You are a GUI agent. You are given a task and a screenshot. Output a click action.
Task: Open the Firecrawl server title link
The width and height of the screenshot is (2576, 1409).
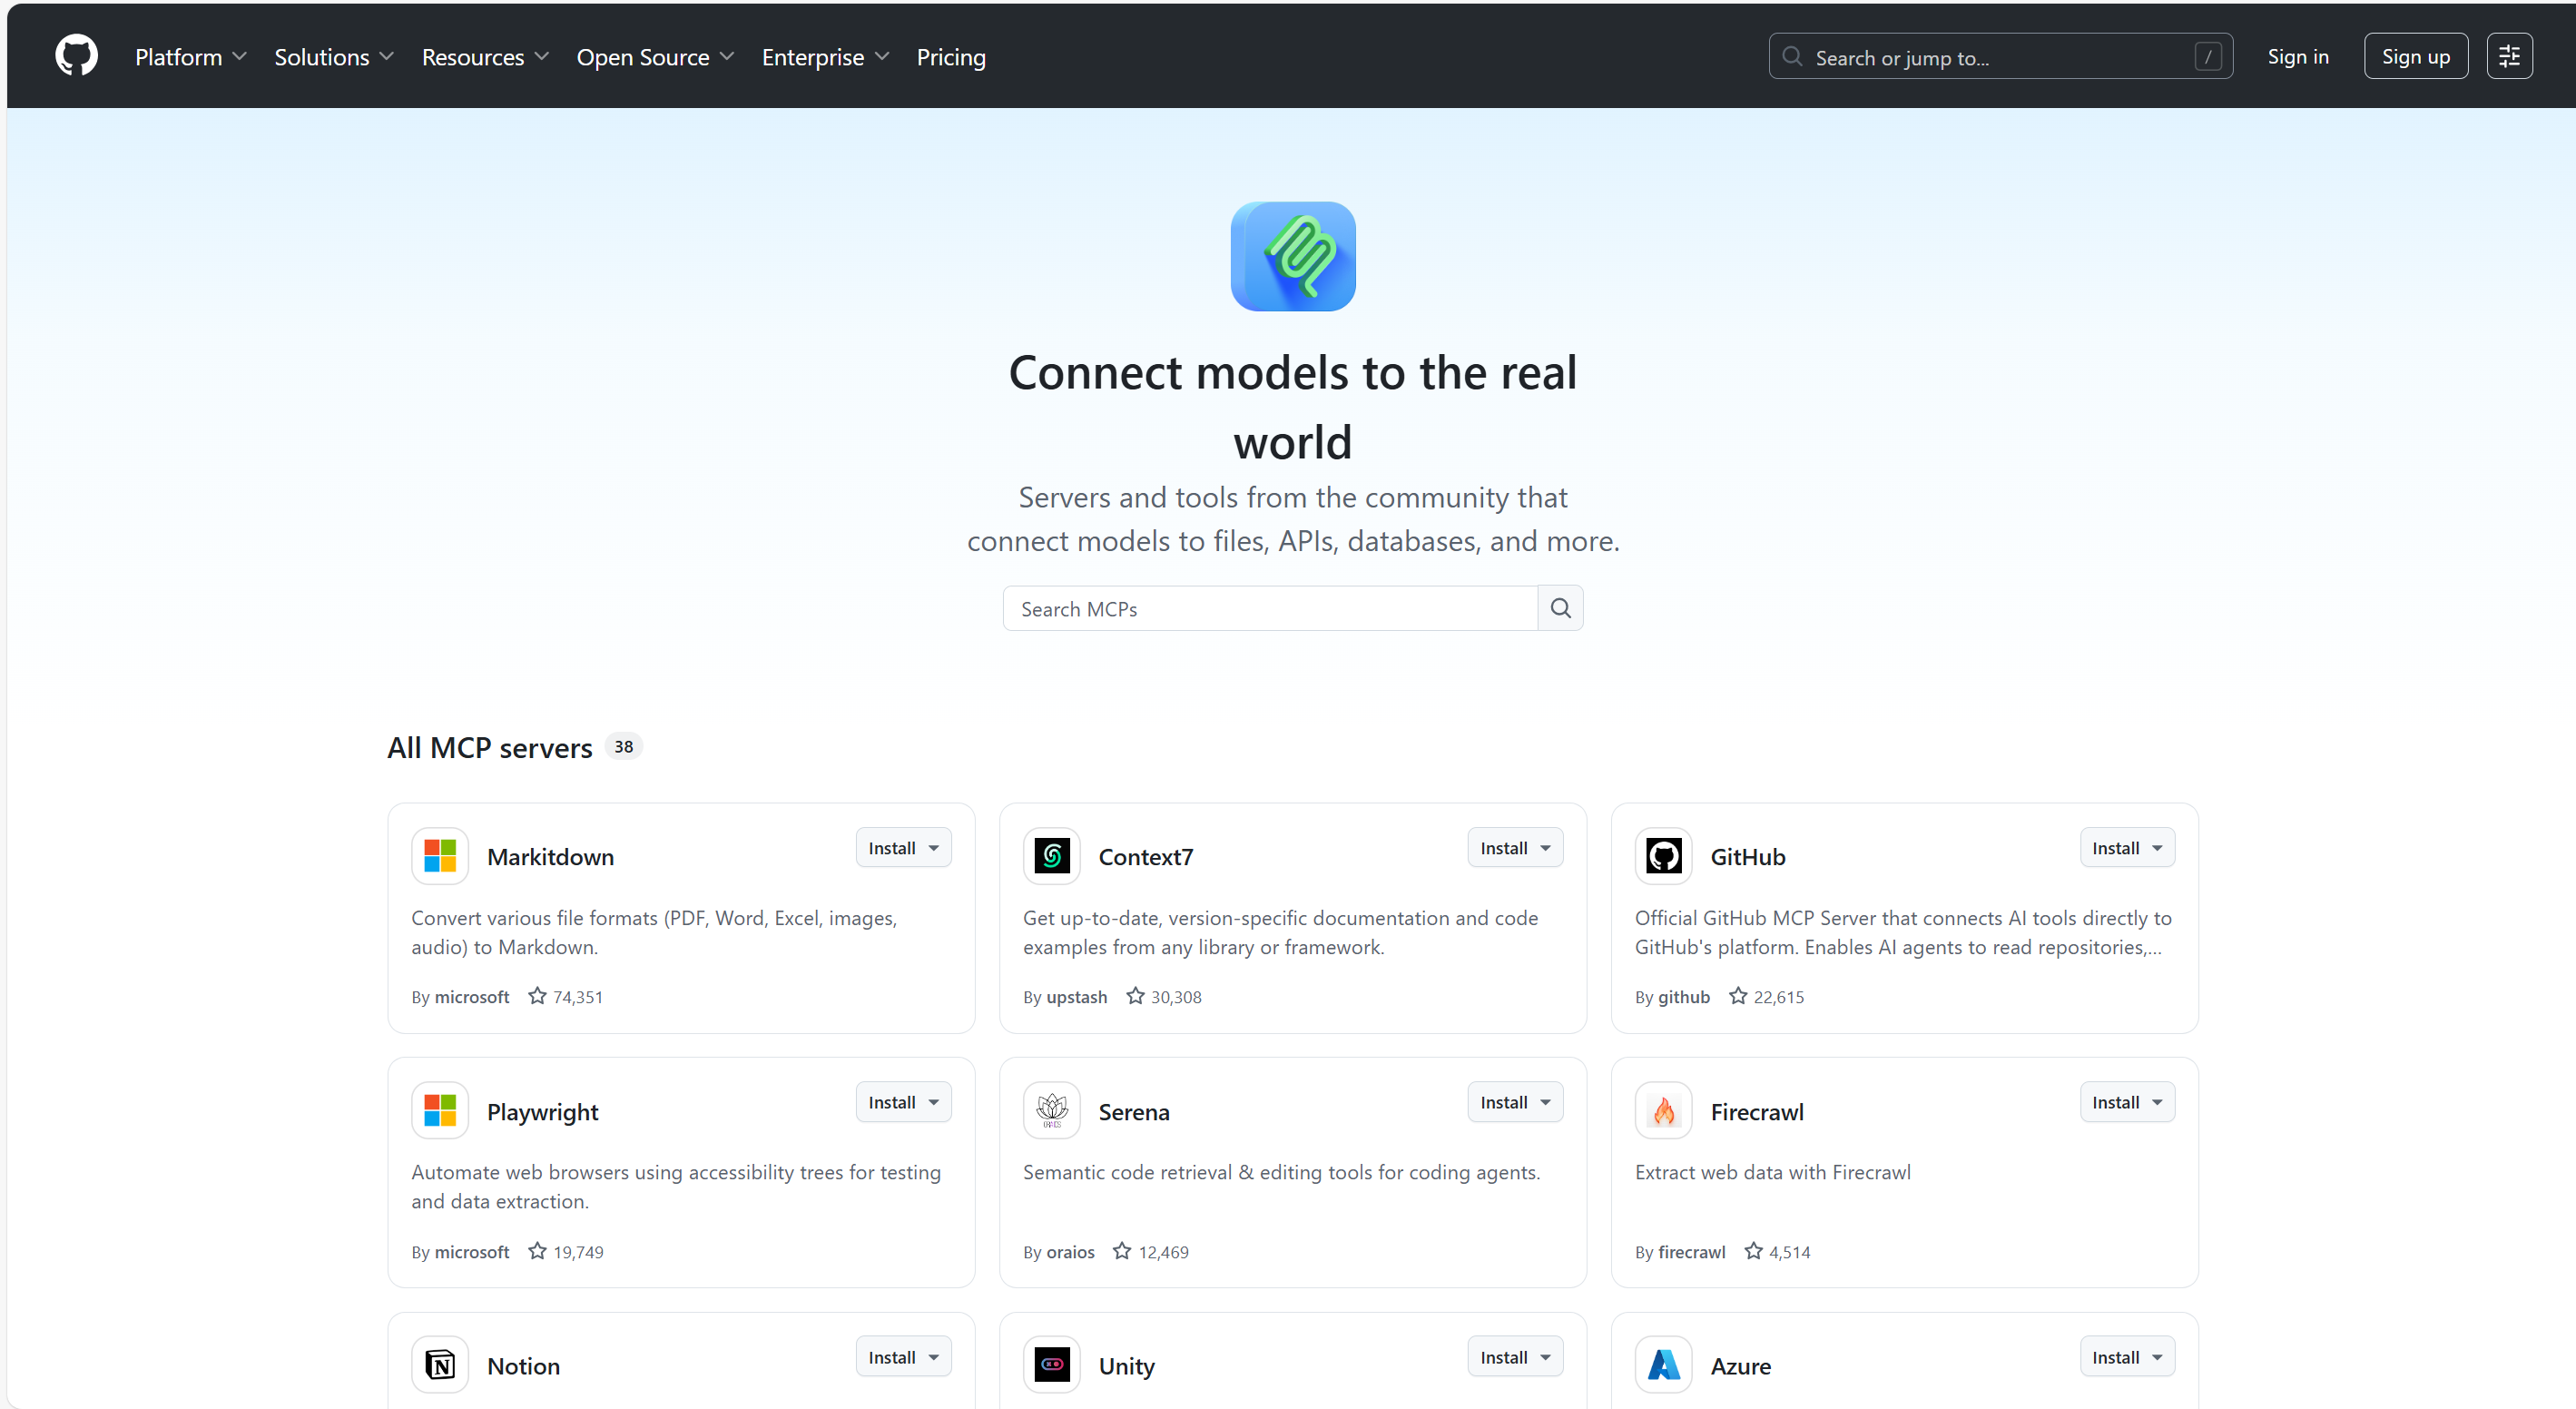click(x=1756, y=1112)
